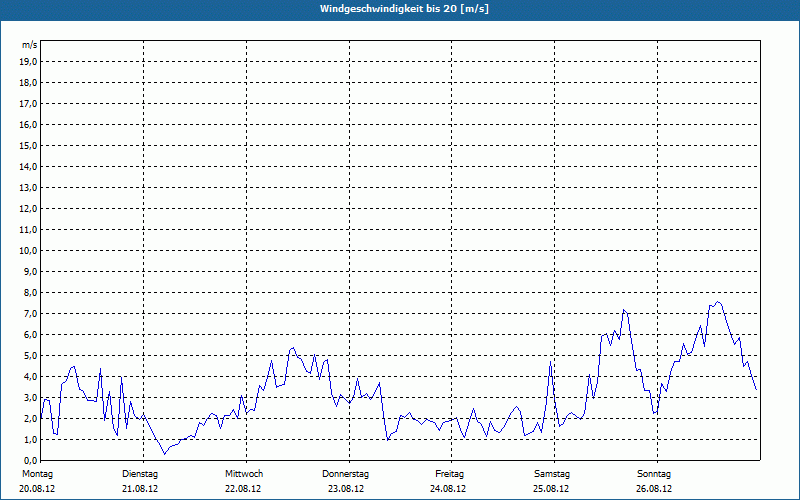The image size is (800, 500).
Task: Select the 18,0 axis value
Action: pos(28,83)
